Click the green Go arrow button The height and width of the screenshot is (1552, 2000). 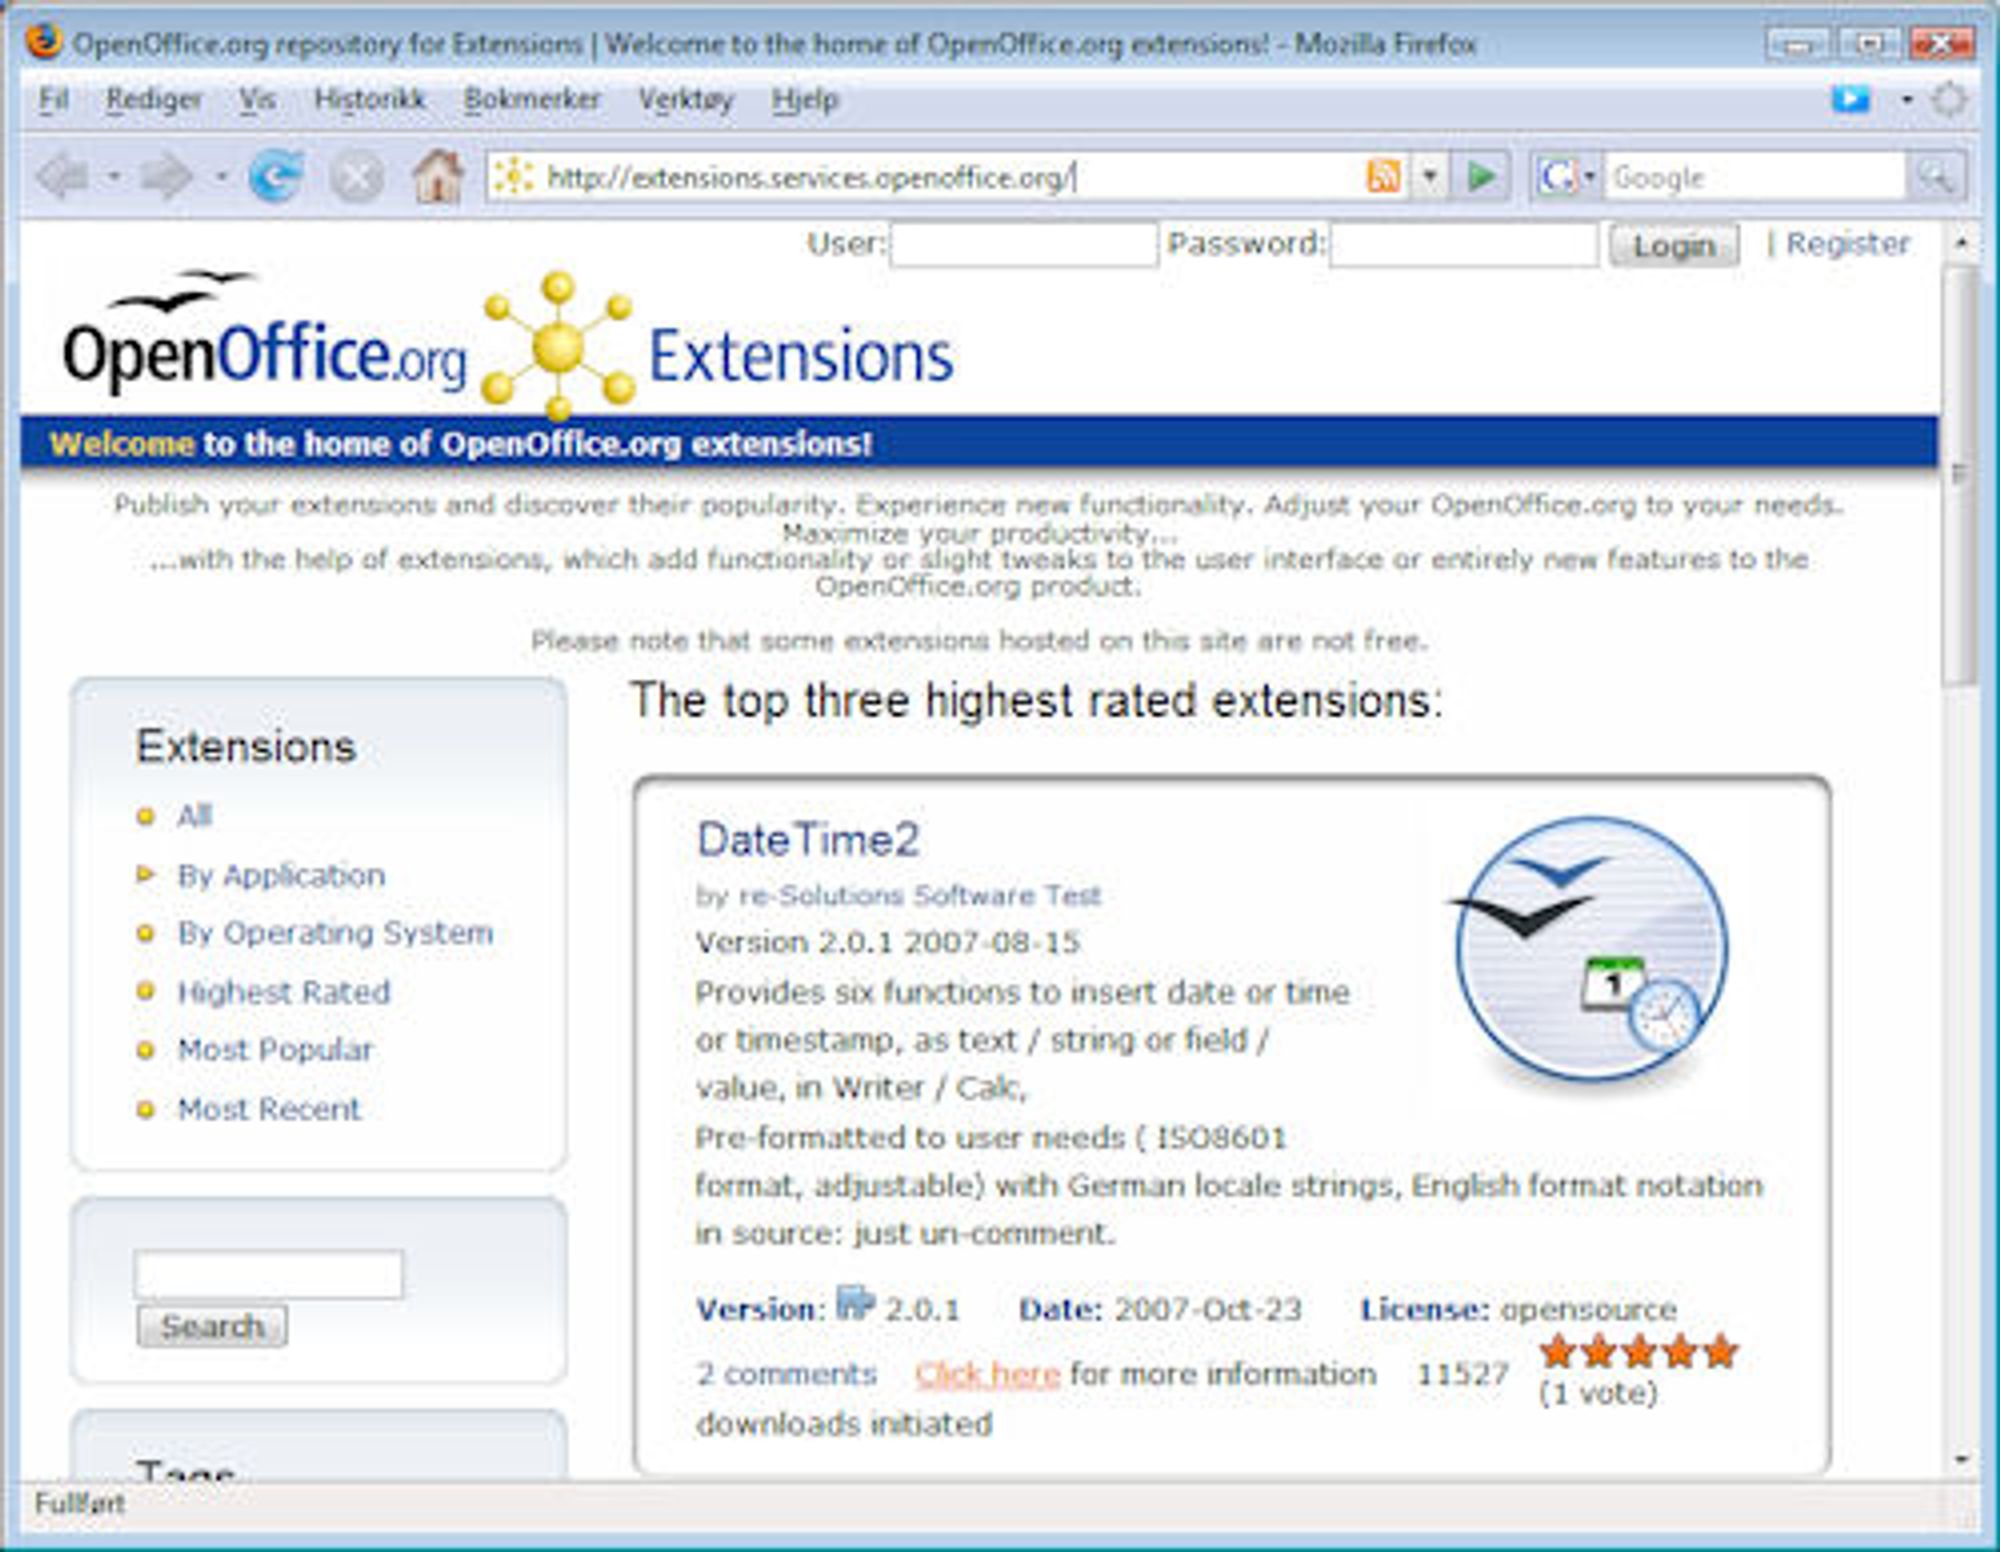point(1481,177)
